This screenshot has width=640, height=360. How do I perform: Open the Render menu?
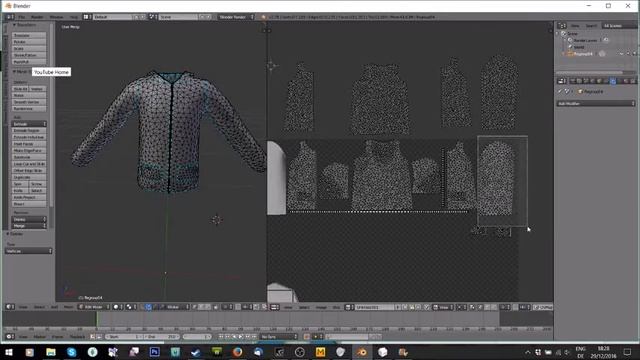[37, 17]
